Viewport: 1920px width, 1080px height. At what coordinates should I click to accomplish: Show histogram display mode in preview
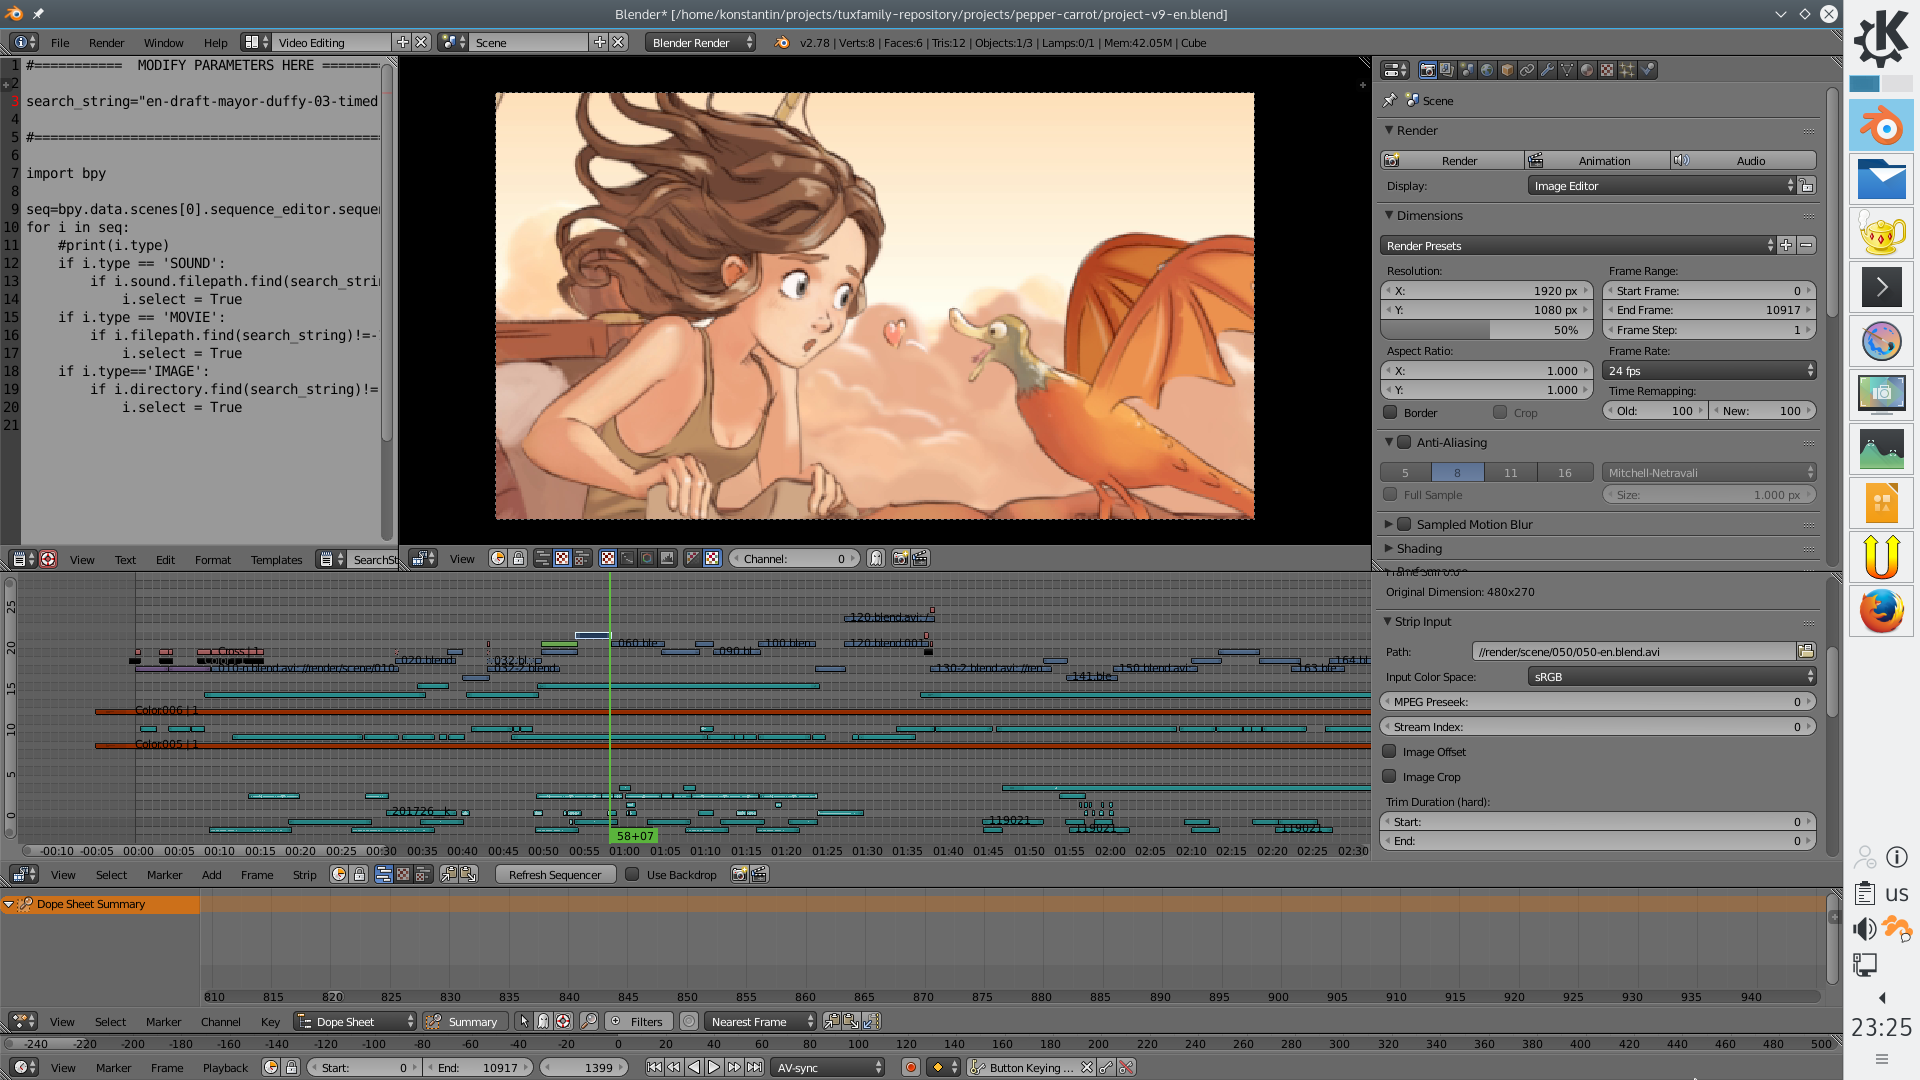tap(667, 558)
